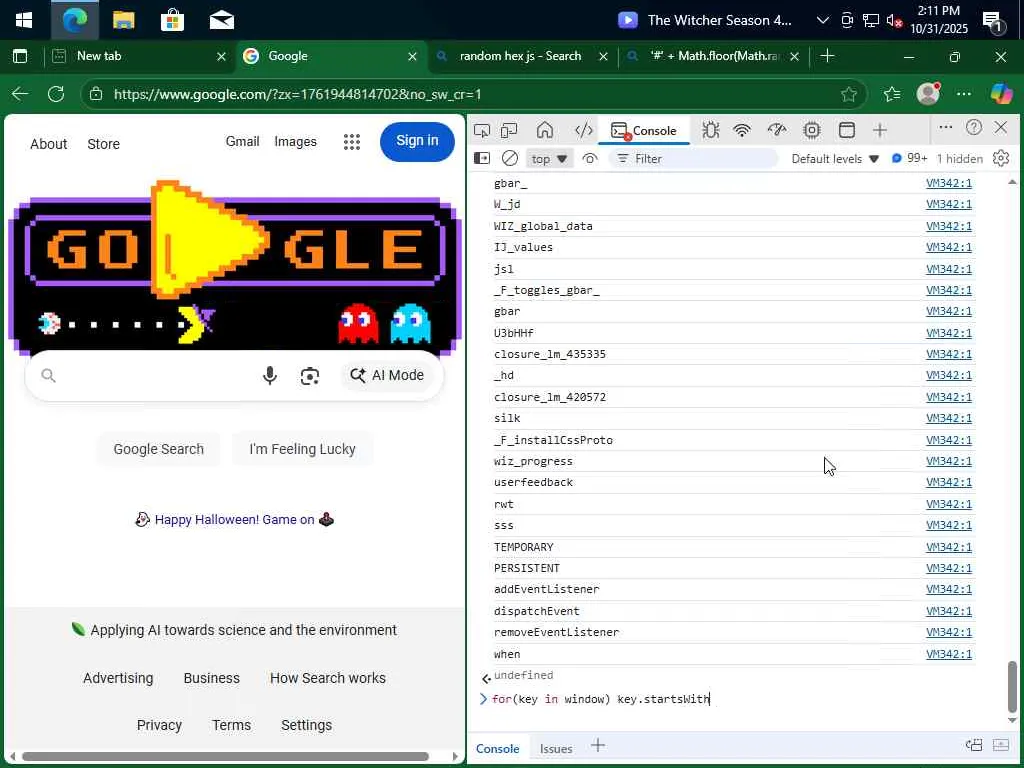Open DevTools customize ellipsis menu

coord(945,127)
